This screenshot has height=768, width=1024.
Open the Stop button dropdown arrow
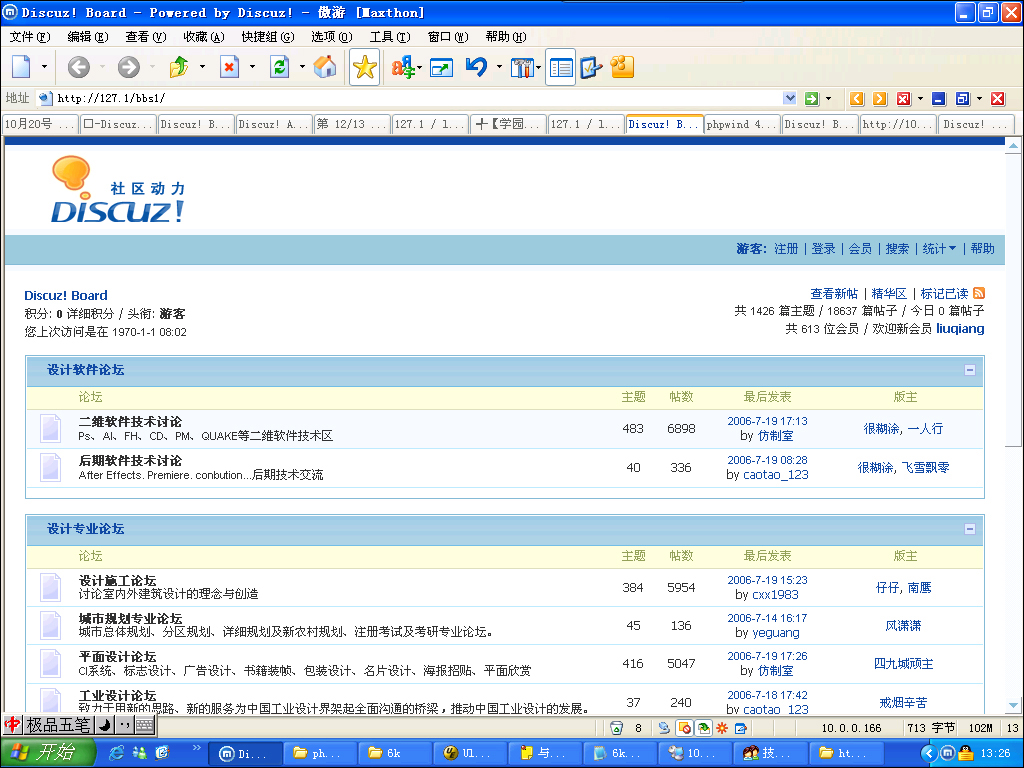pos(252,67)
